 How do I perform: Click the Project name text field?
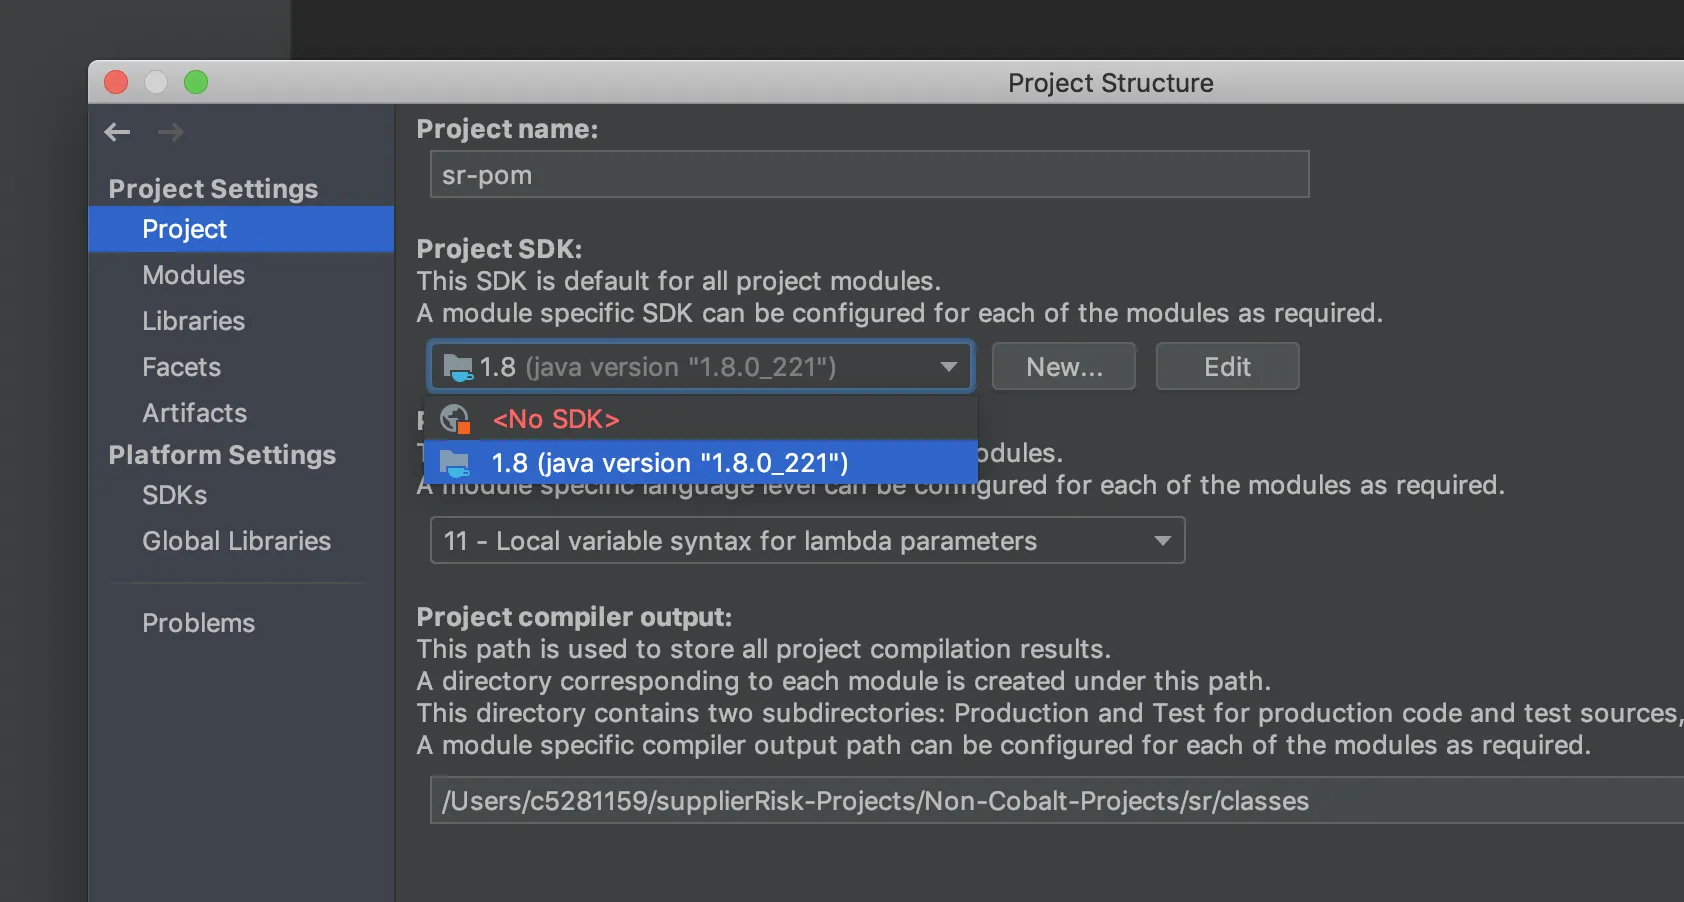[869, 175]
